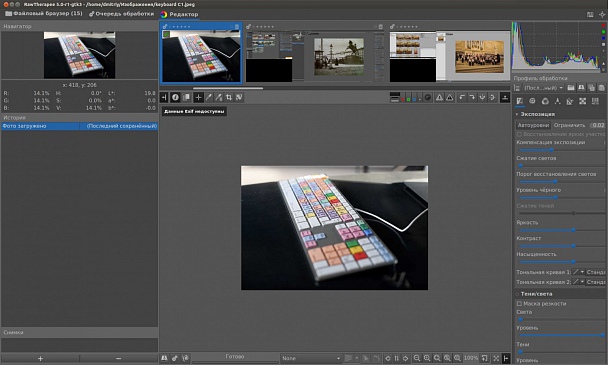This screenshot has width=608, height=365.
Task: Toggle blue channel preview
Action: [414, 99]
